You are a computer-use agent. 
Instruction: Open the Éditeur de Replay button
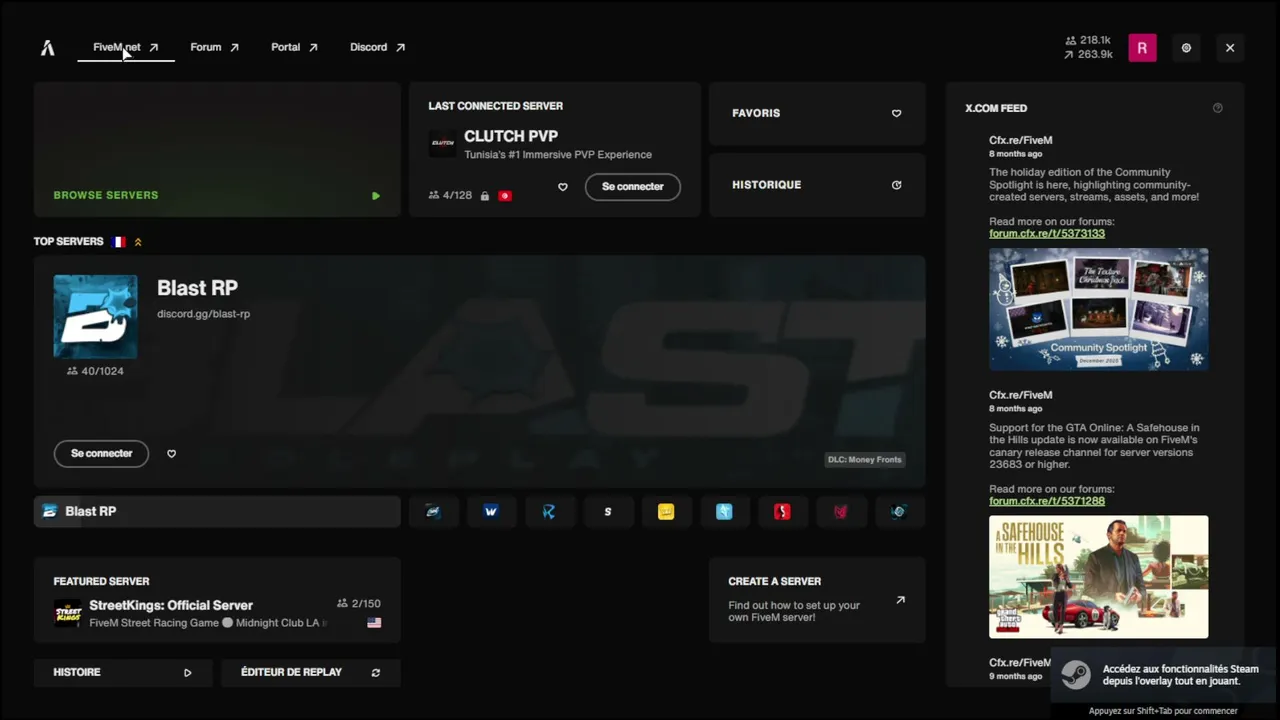pos(311,673)
